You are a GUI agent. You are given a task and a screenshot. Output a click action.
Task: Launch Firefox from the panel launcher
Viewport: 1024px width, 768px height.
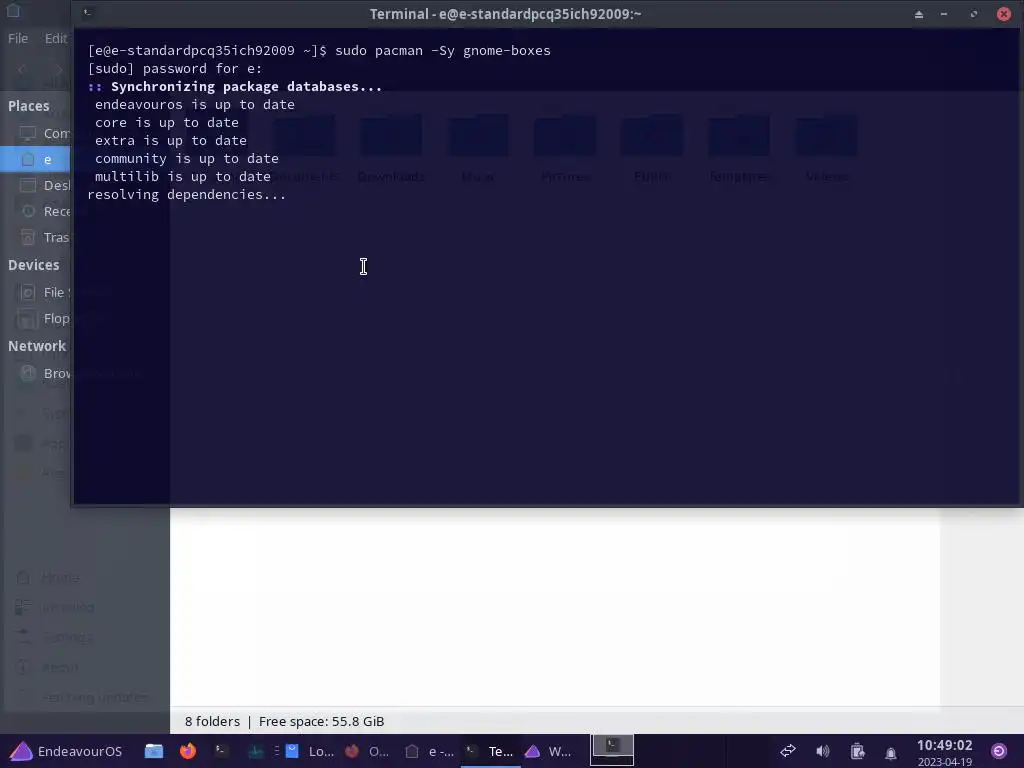188,751
